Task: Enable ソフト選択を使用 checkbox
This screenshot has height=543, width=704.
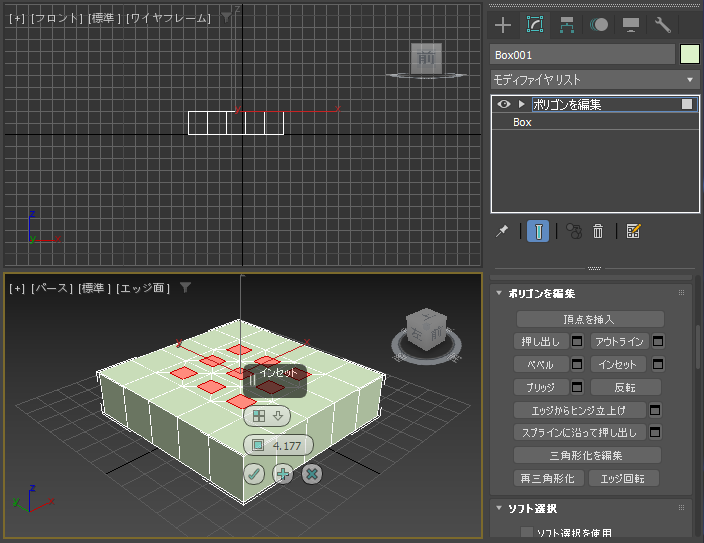Action: 527,533
